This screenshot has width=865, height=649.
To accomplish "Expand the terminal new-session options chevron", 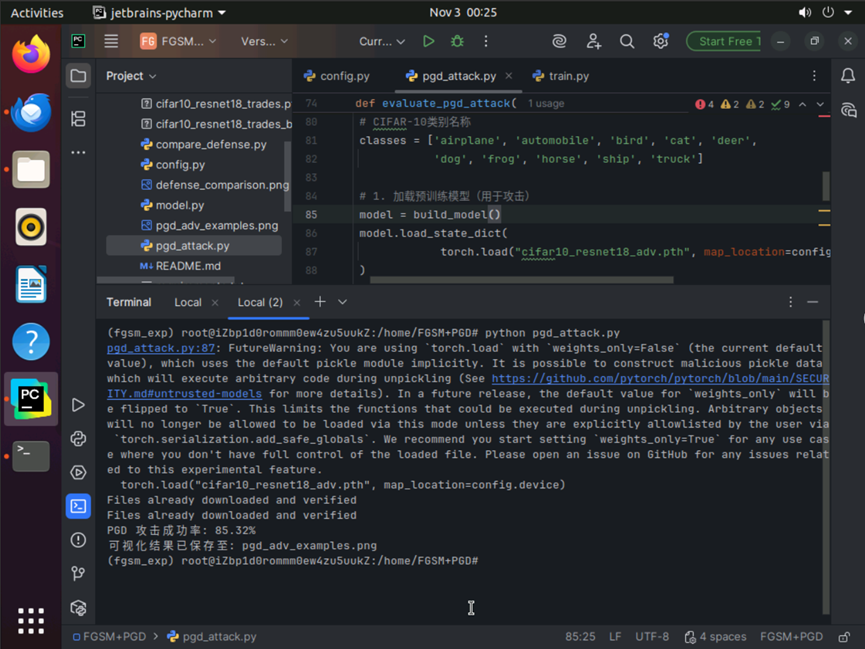I will click(343, 302).
